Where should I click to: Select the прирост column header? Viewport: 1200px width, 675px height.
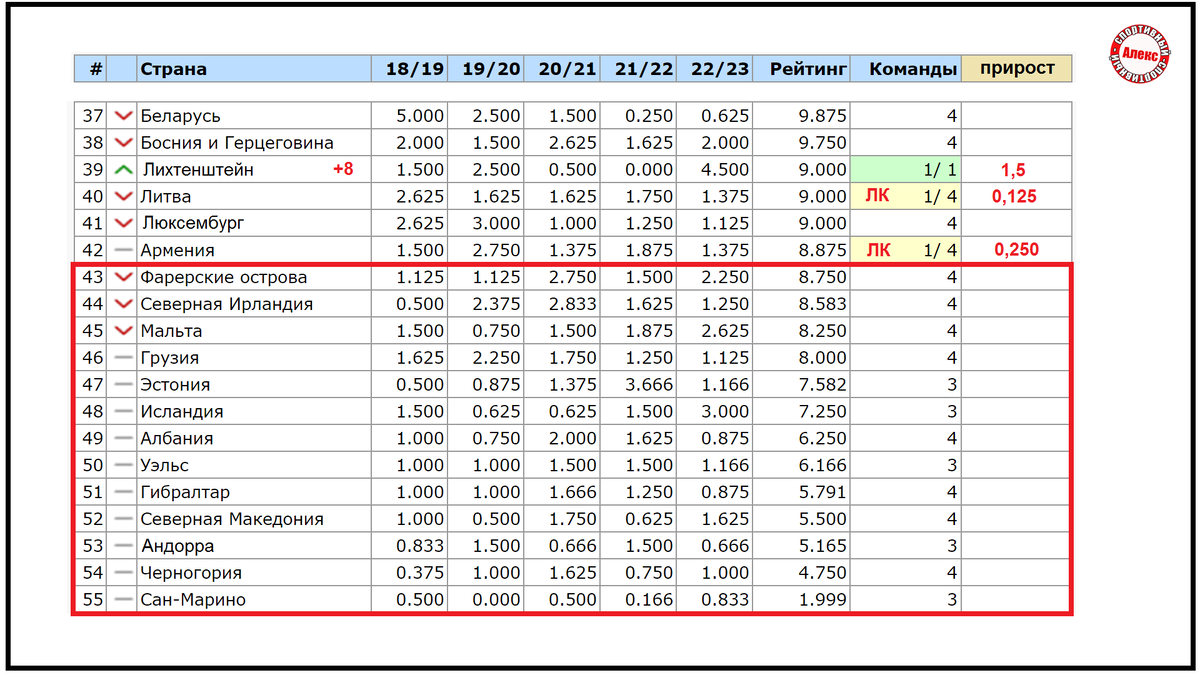(1017, 68)
